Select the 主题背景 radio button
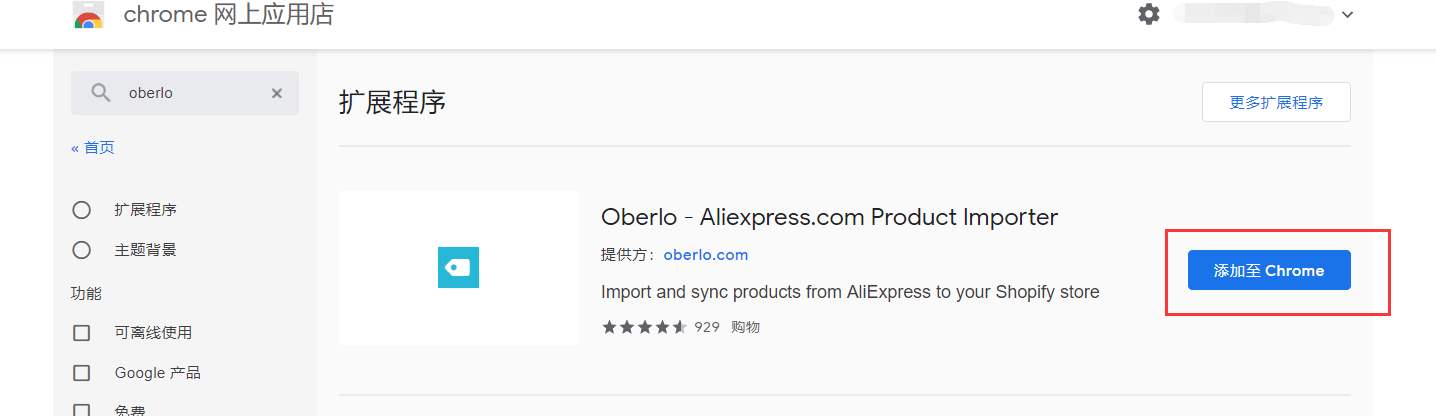 [x=82, y=250]
